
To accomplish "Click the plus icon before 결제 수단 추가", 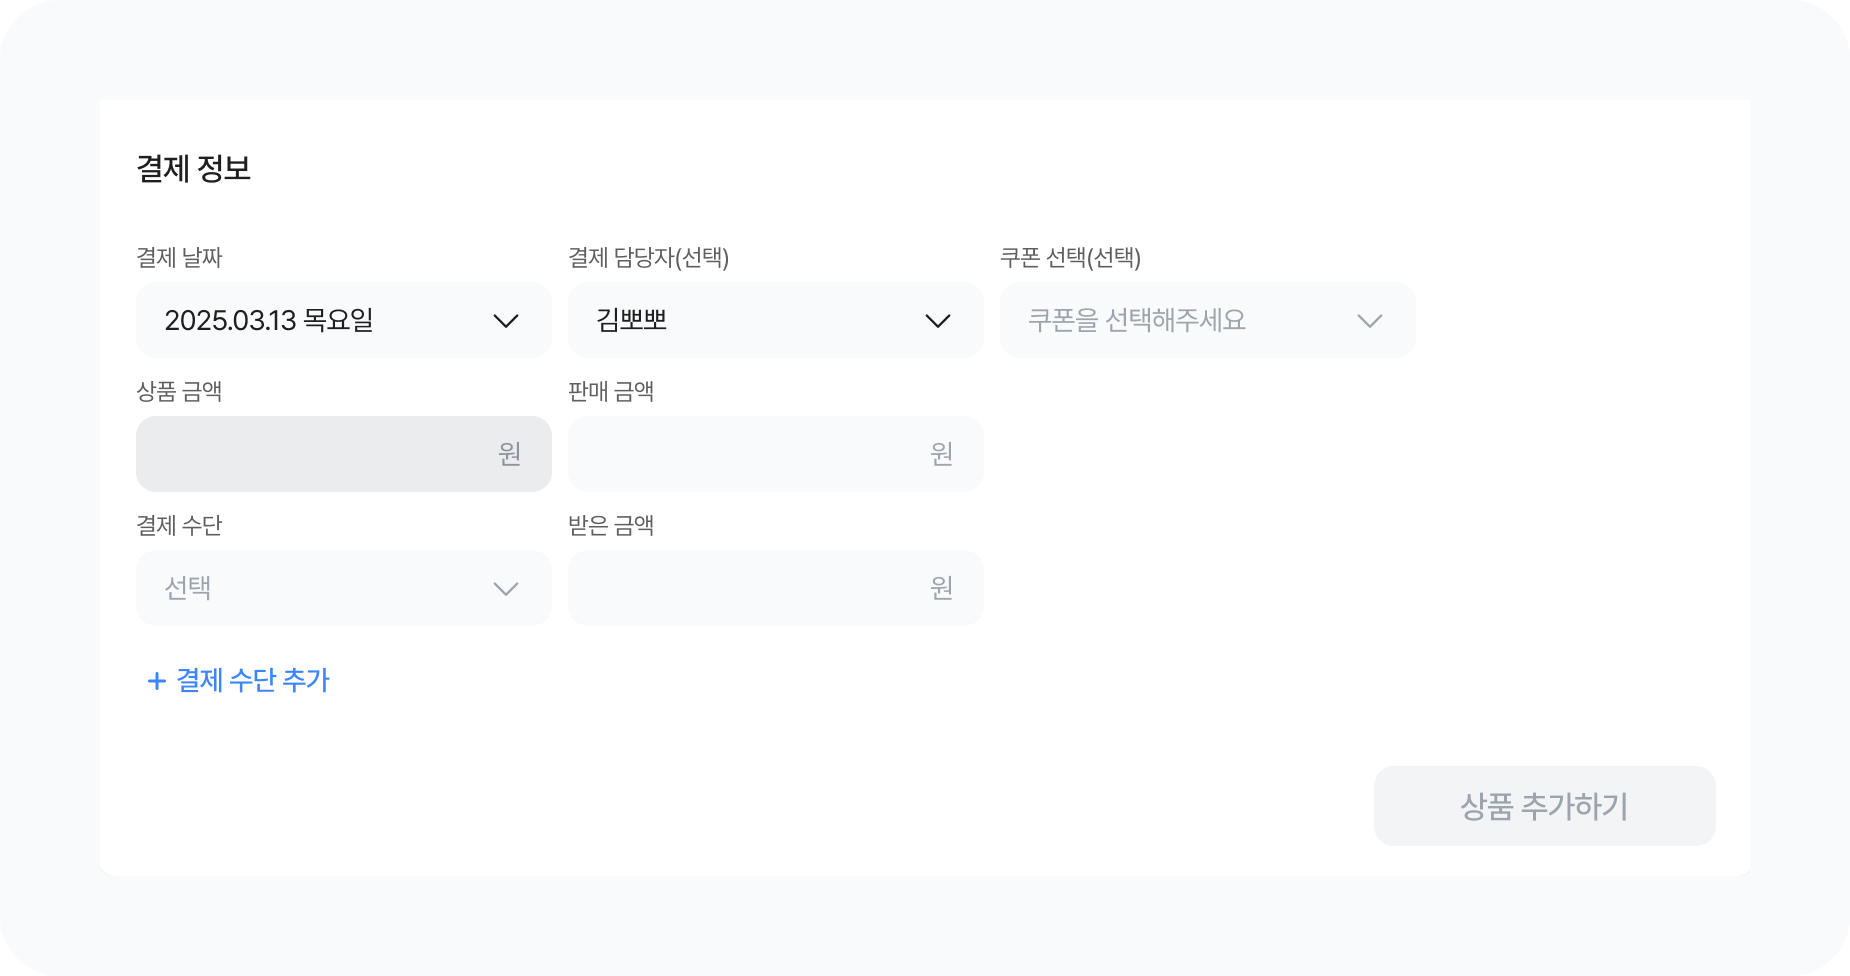I will coord(156,681).
